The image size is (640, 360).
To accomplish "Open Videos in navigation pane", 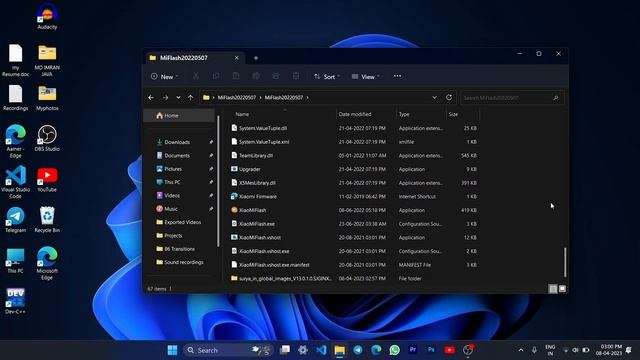I will 172,196.
